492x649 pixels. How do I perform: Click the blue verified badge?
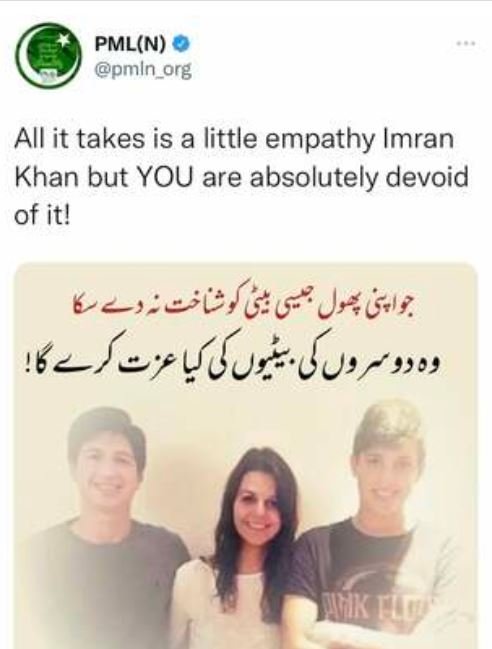pos(181,43)
